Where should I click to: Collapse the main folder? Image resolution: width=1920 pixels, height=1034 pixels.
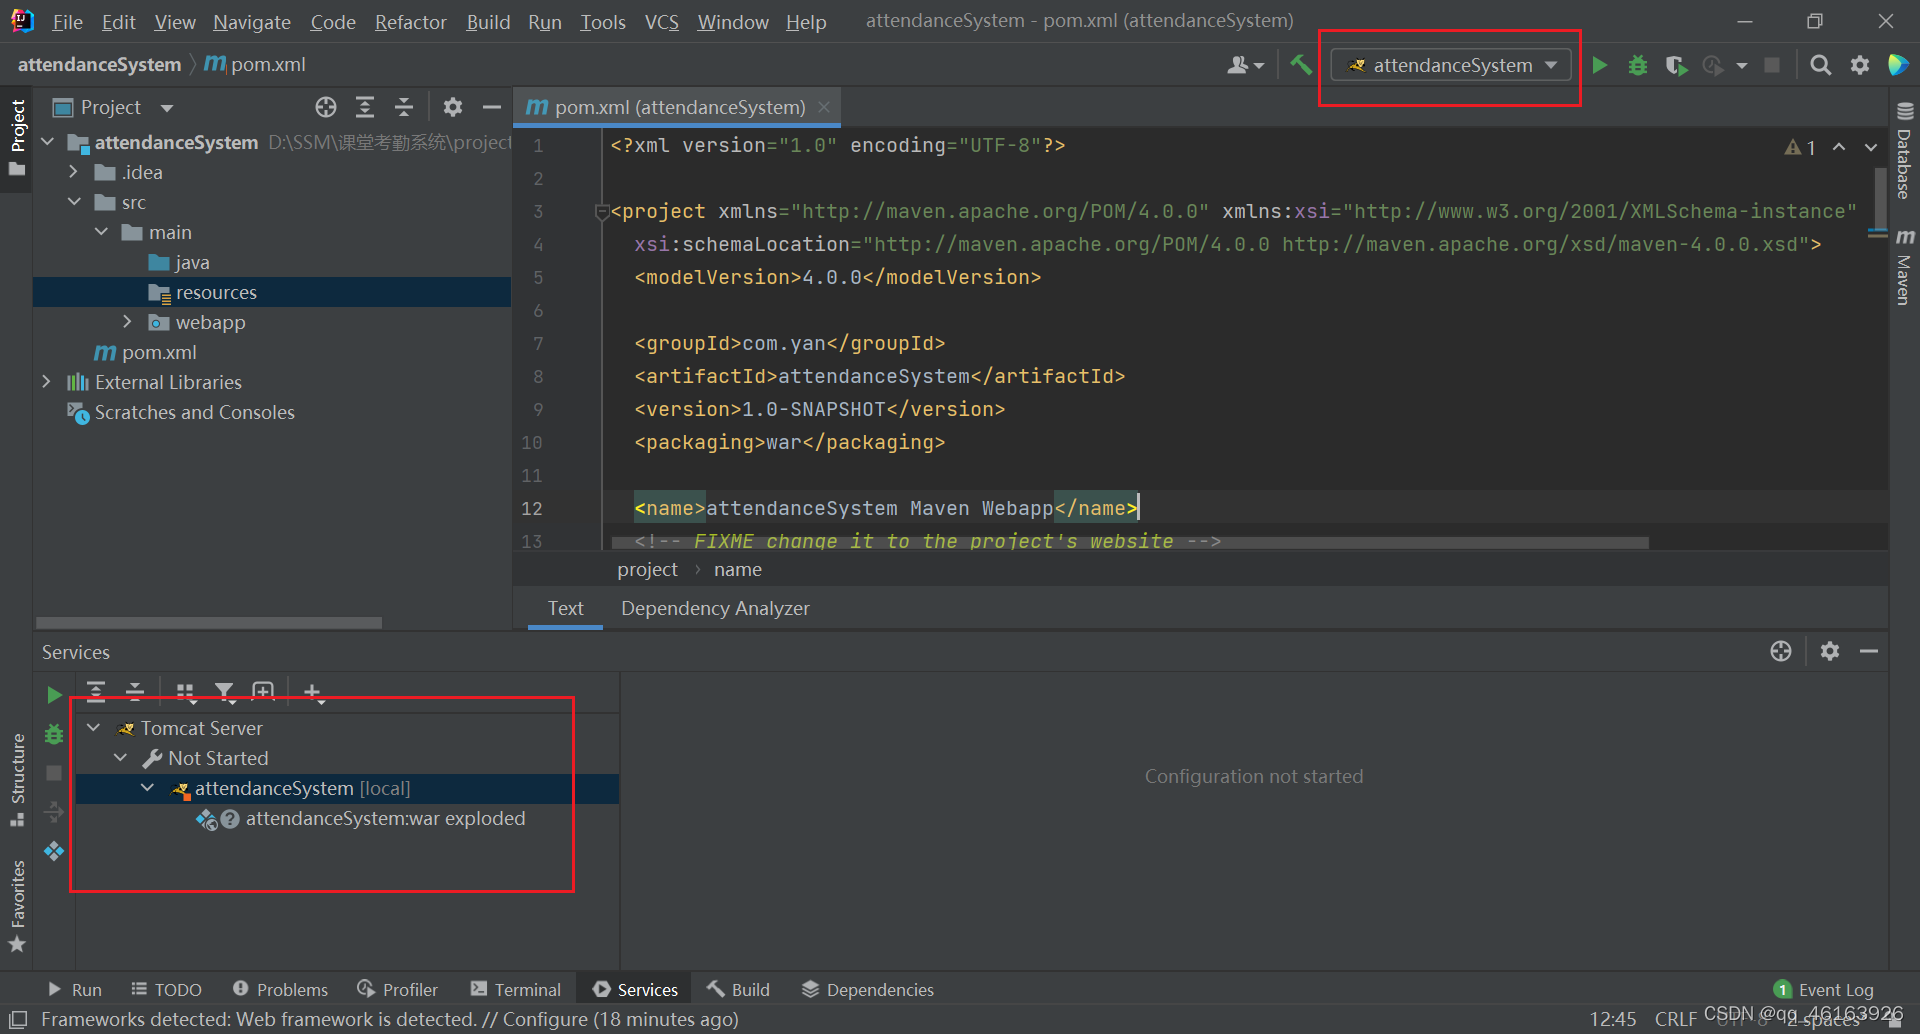(101, 232)
